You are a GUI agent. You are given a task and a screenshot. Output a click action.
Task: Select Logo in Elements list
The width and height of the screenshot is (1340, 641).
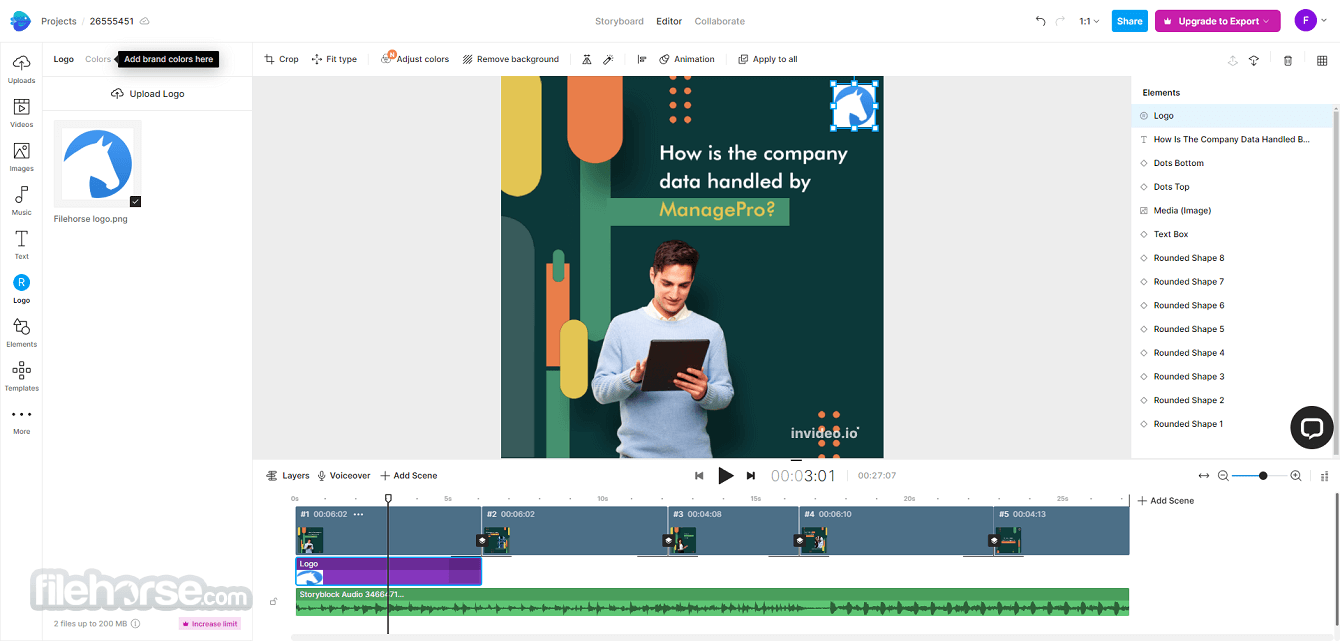point(1231,116)
